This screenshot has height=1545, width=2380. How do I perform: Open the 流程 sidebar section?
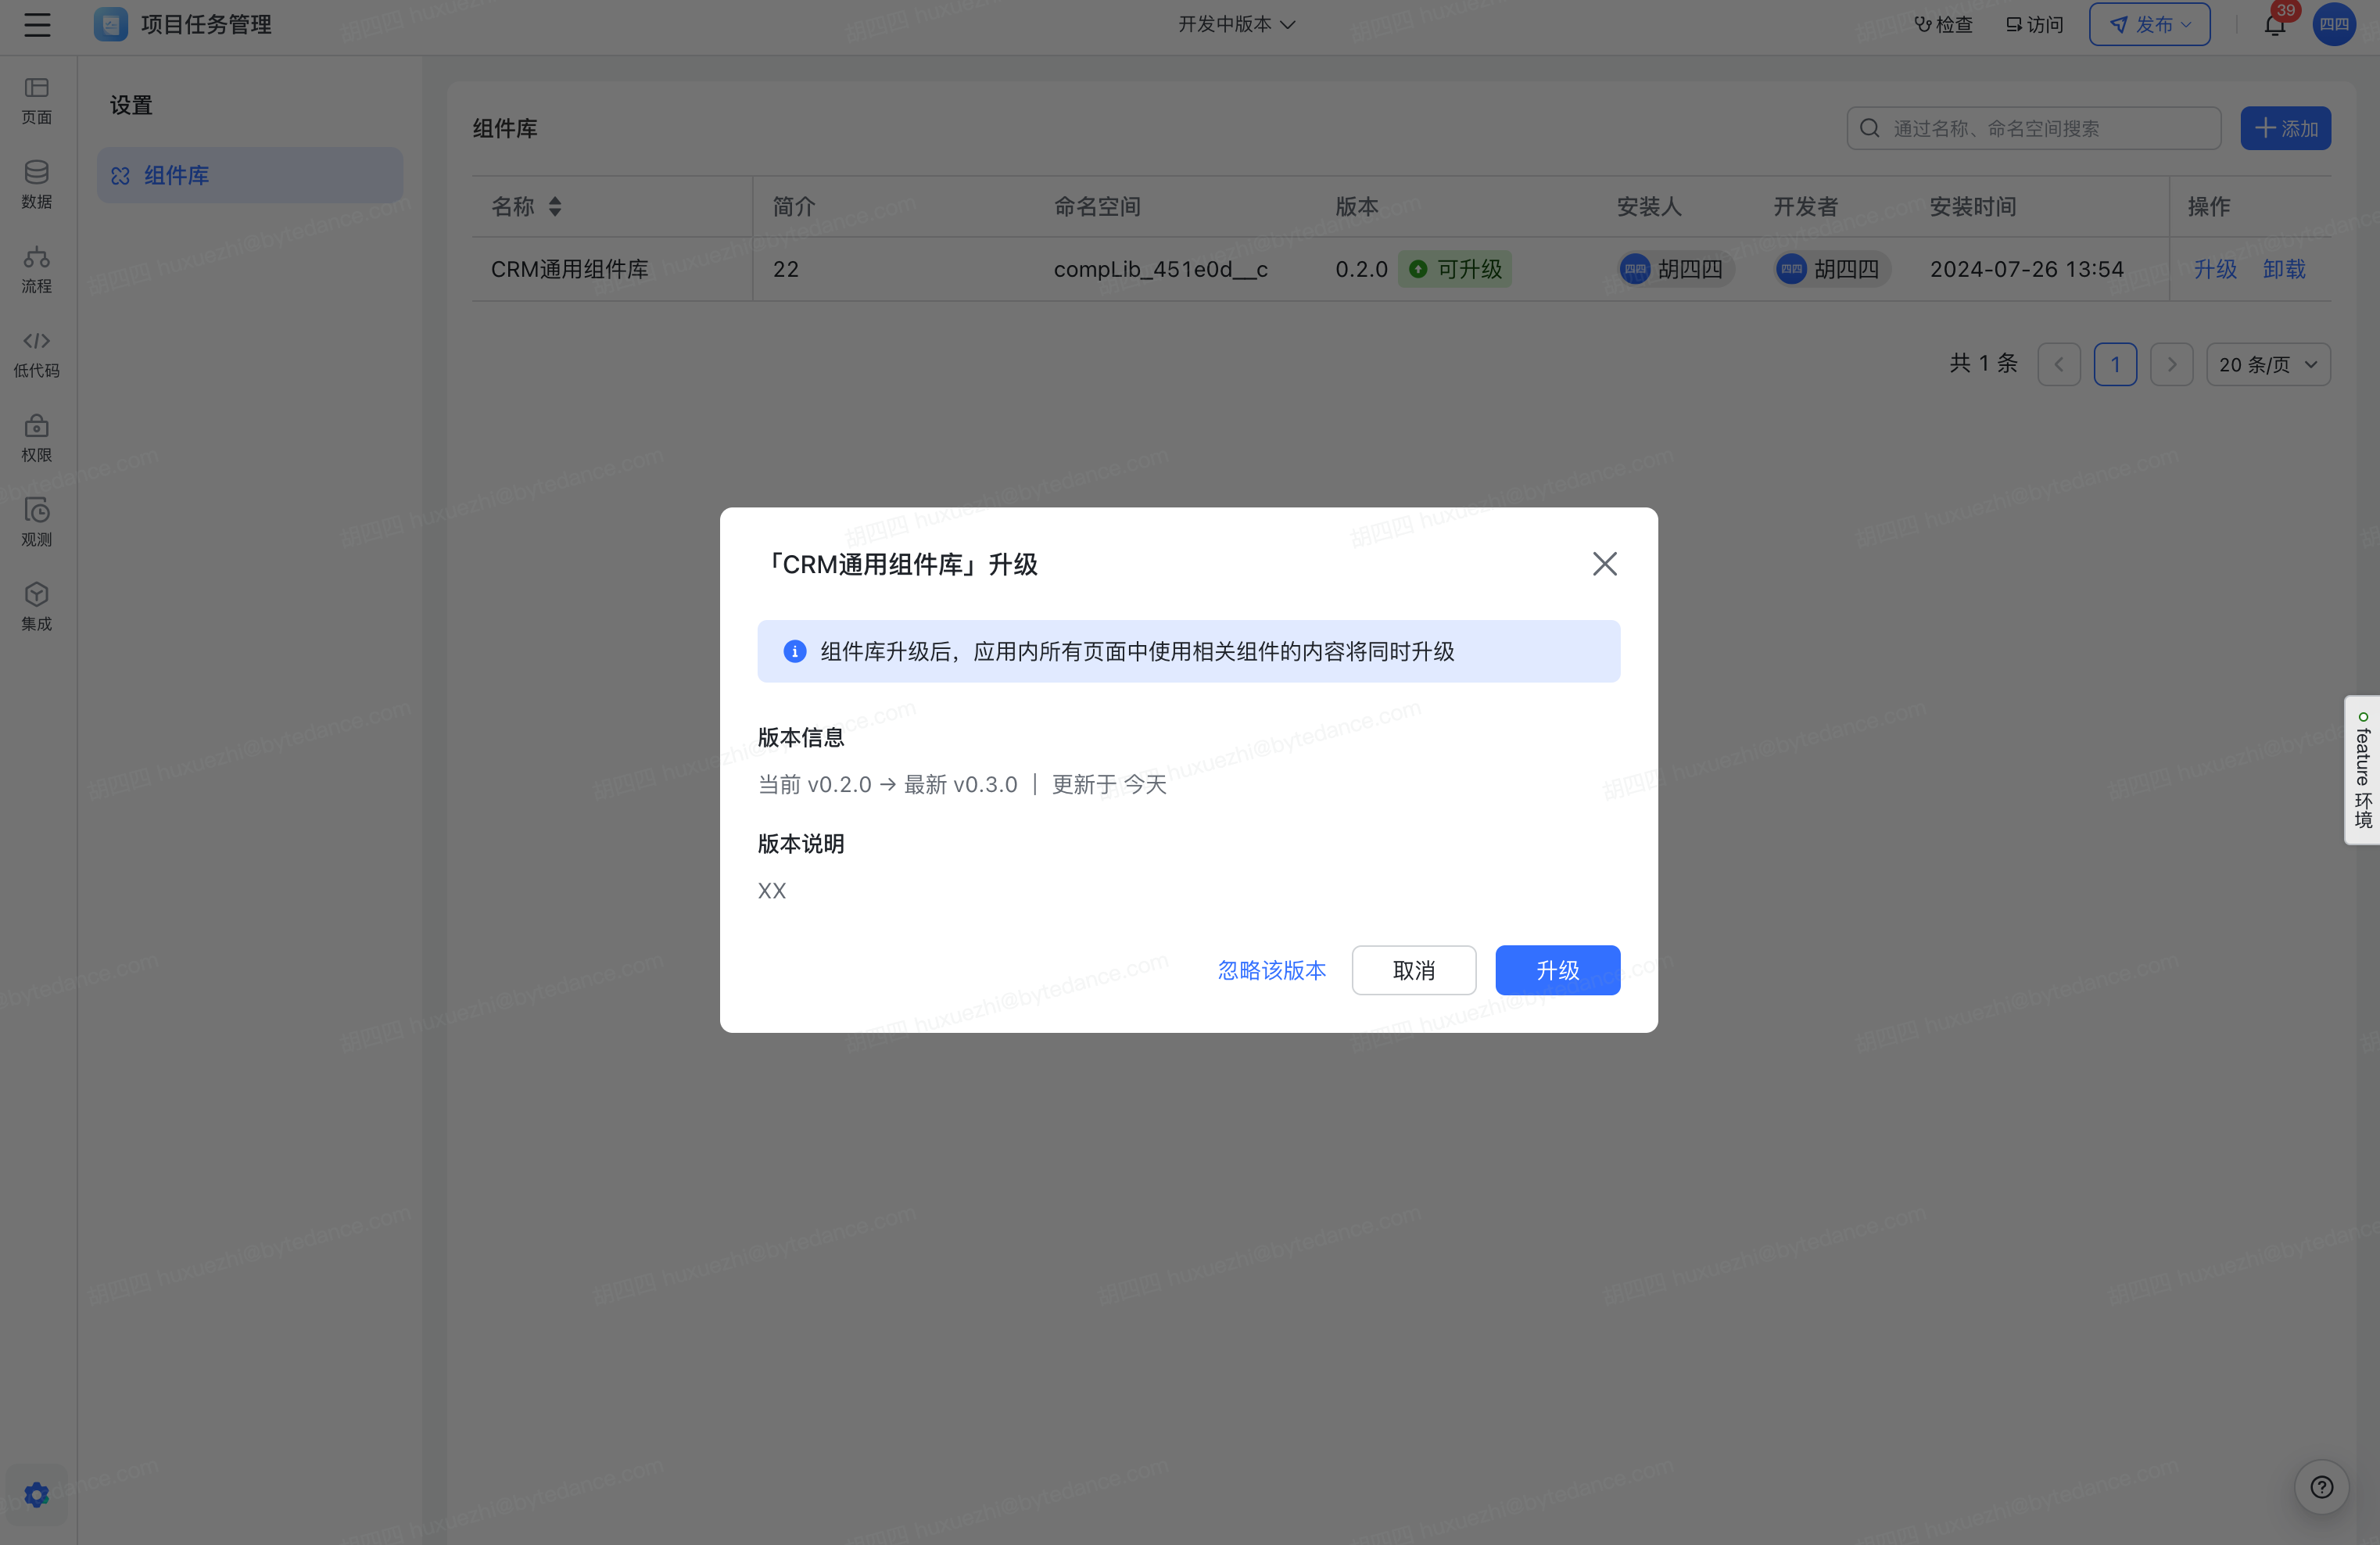(x=37, y=270)
